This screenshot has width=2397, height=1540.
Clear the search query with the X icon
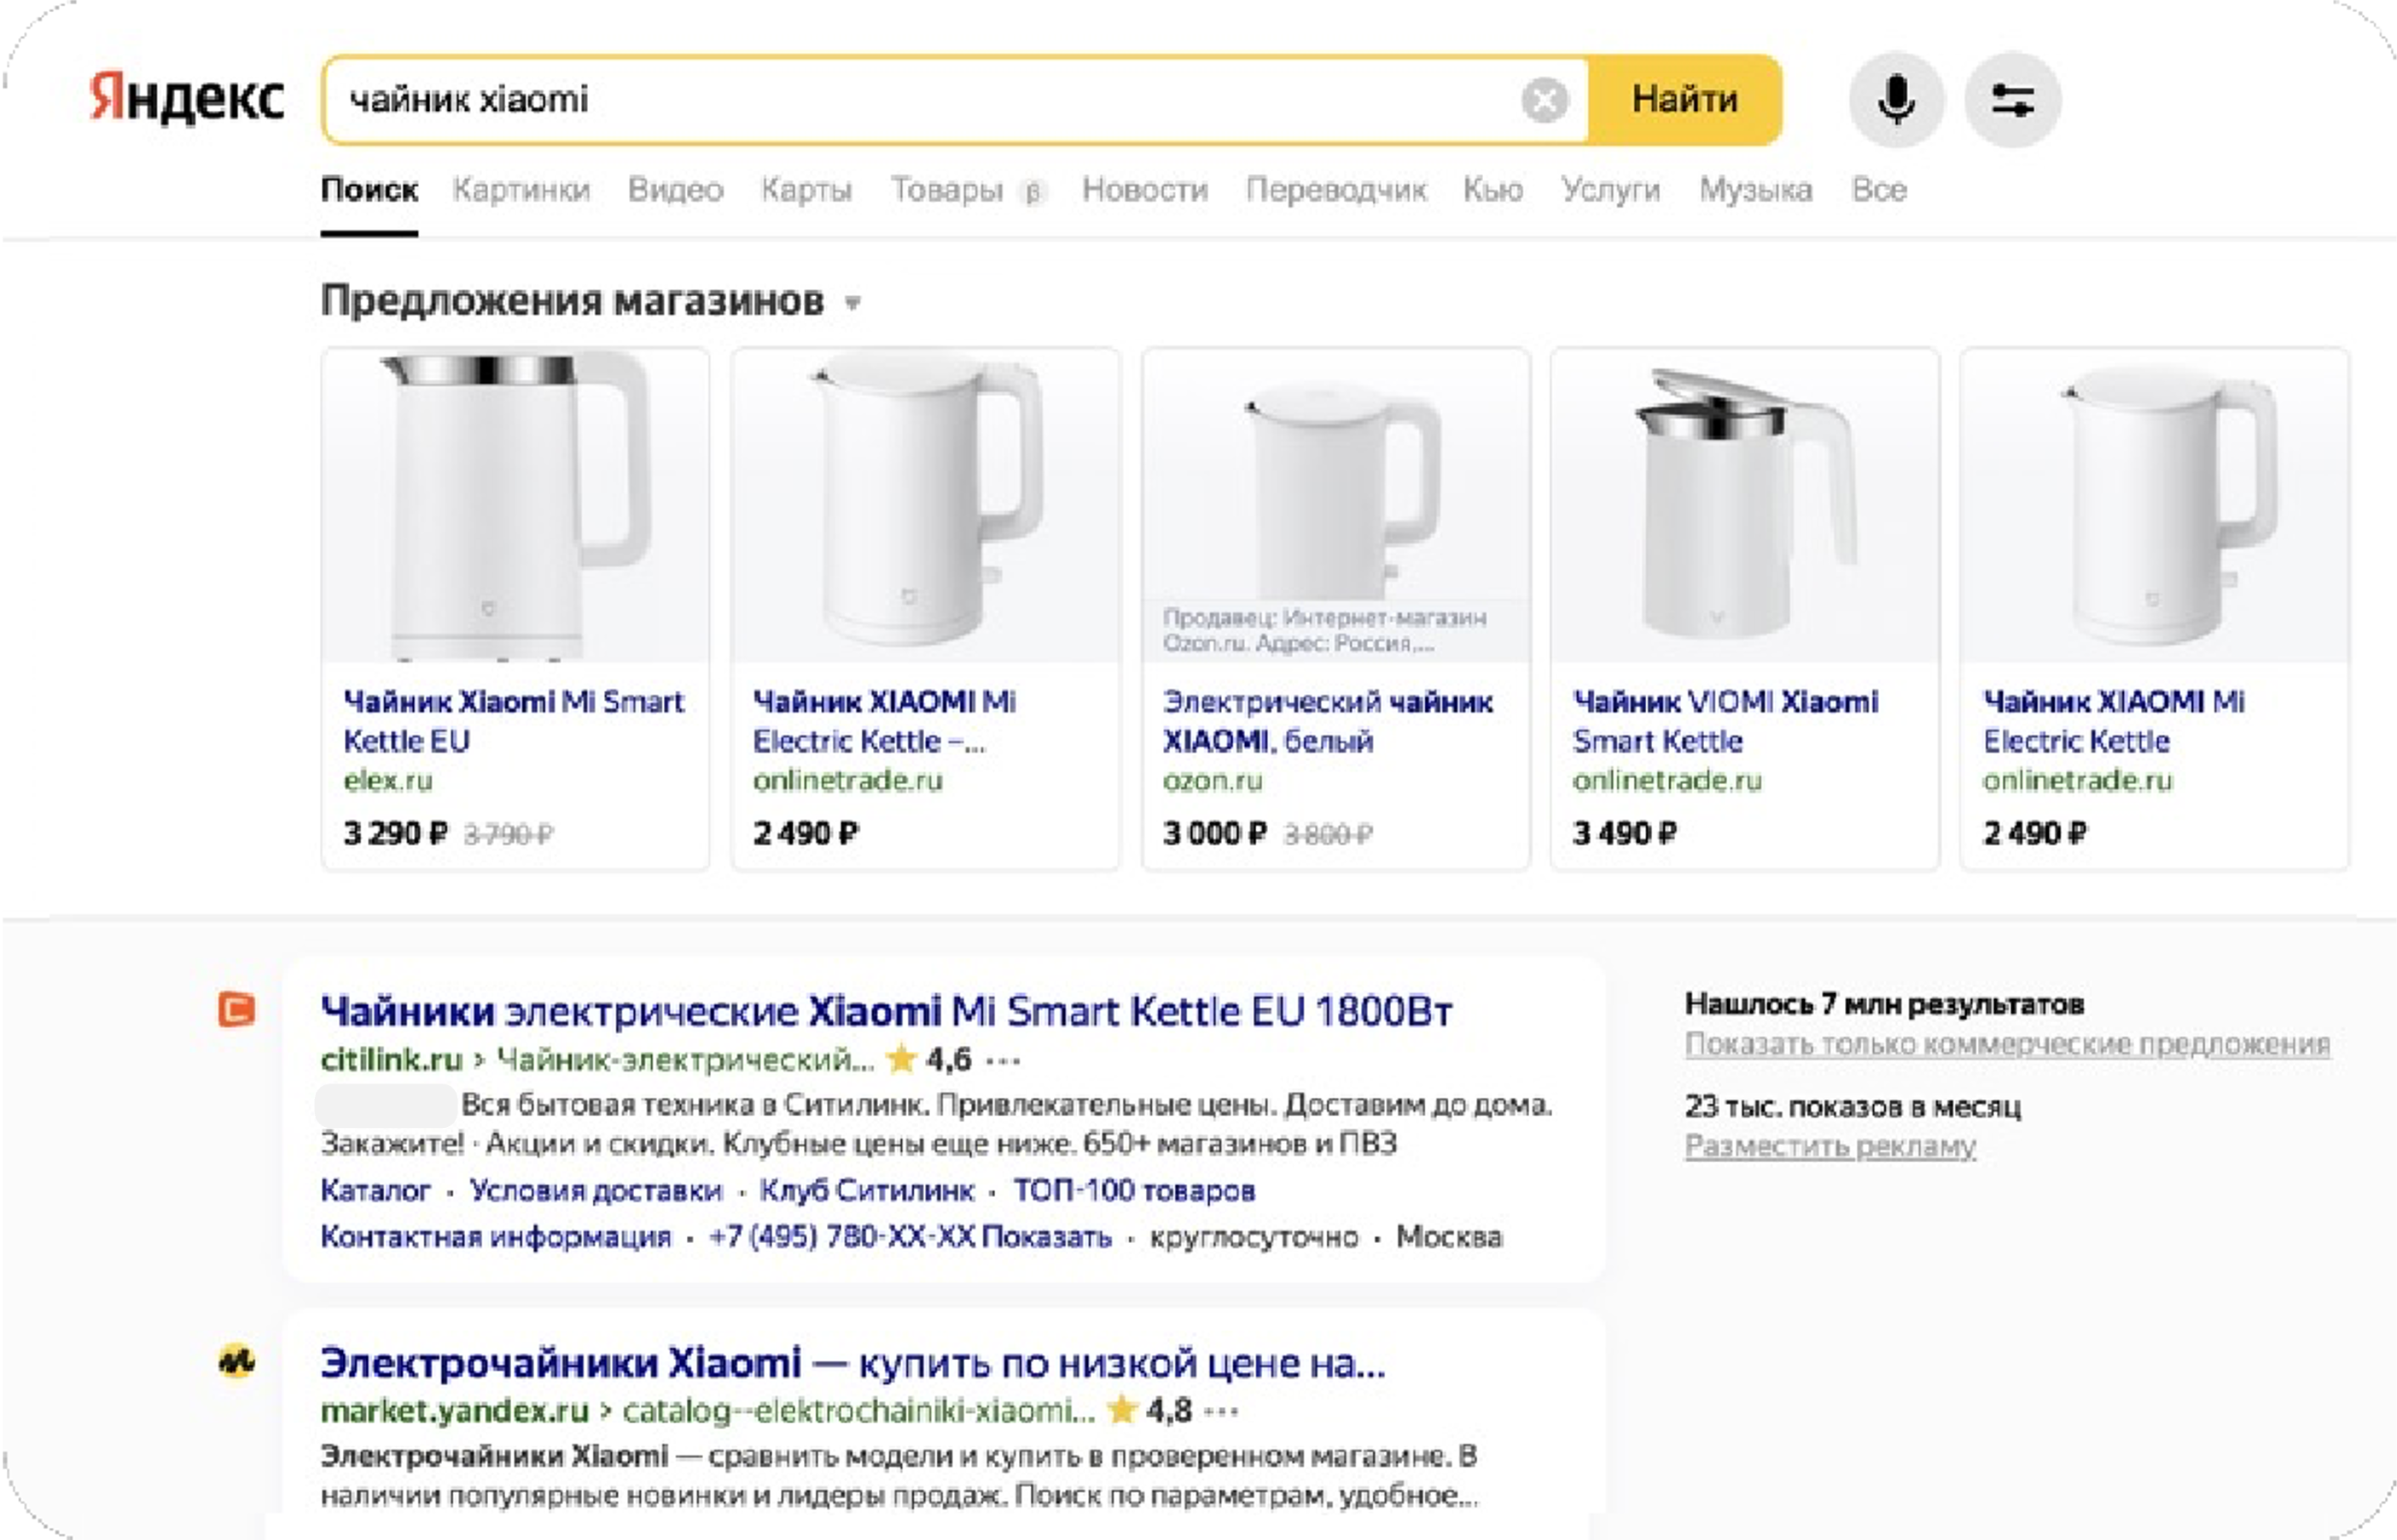click(x=1544, y=100)
